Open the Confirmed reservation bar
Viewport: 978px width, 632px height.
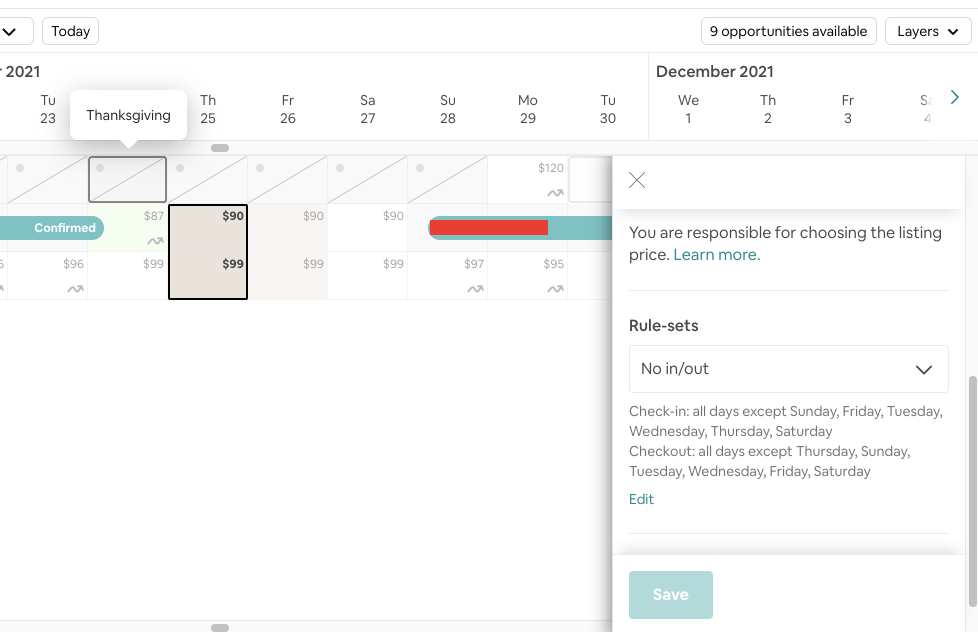point(60,228)
